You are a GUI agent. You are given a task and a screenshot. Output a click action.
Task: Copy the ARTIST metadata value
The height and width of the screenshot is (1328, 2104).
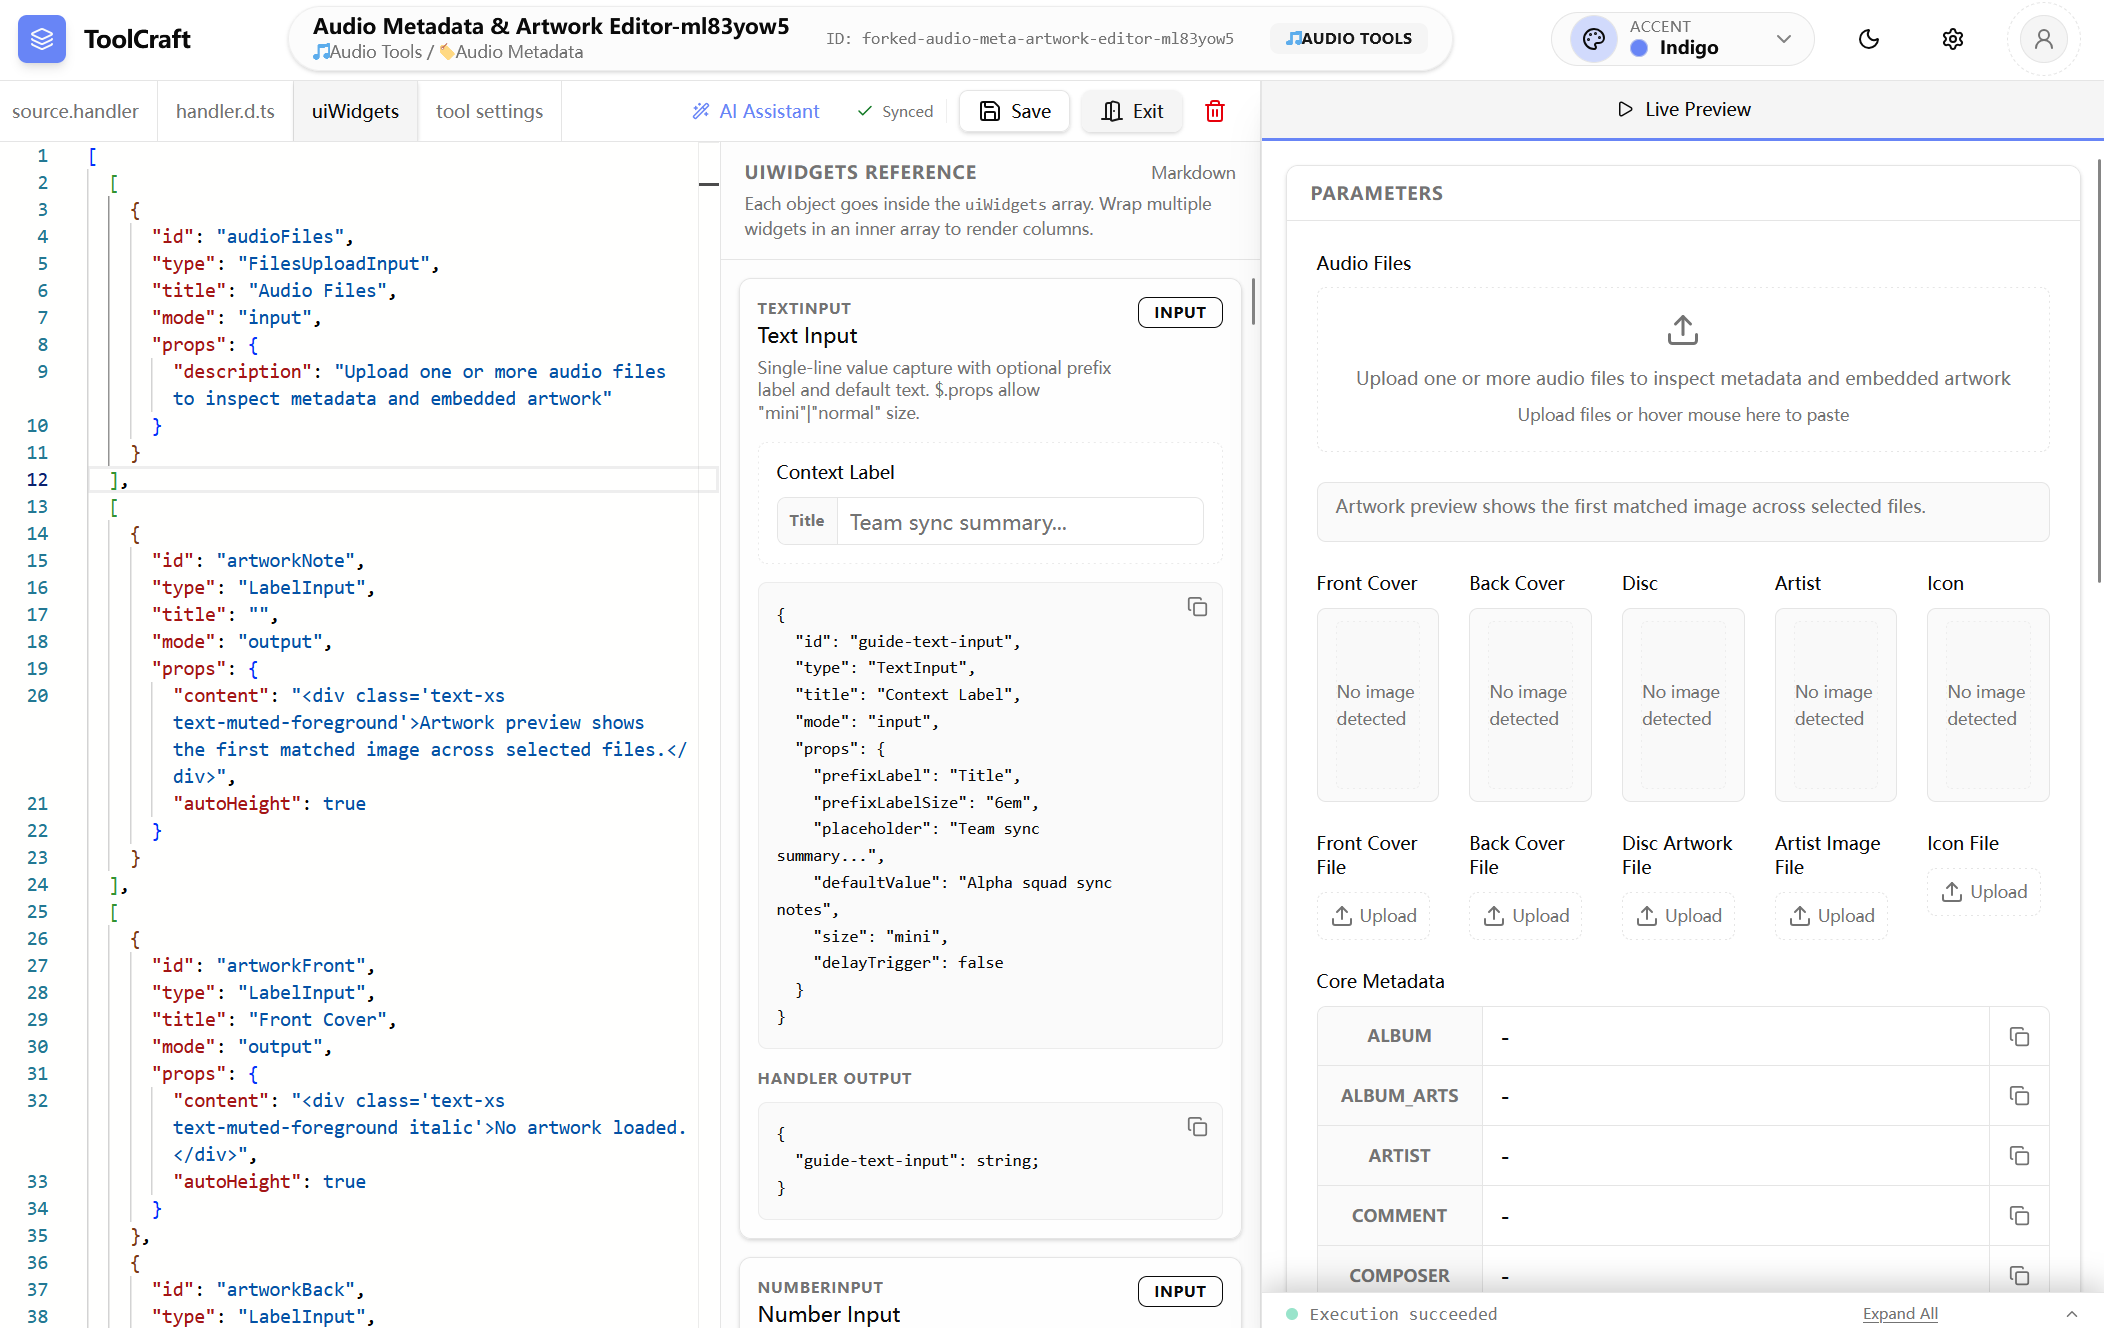click(x=2019, y=1156)
